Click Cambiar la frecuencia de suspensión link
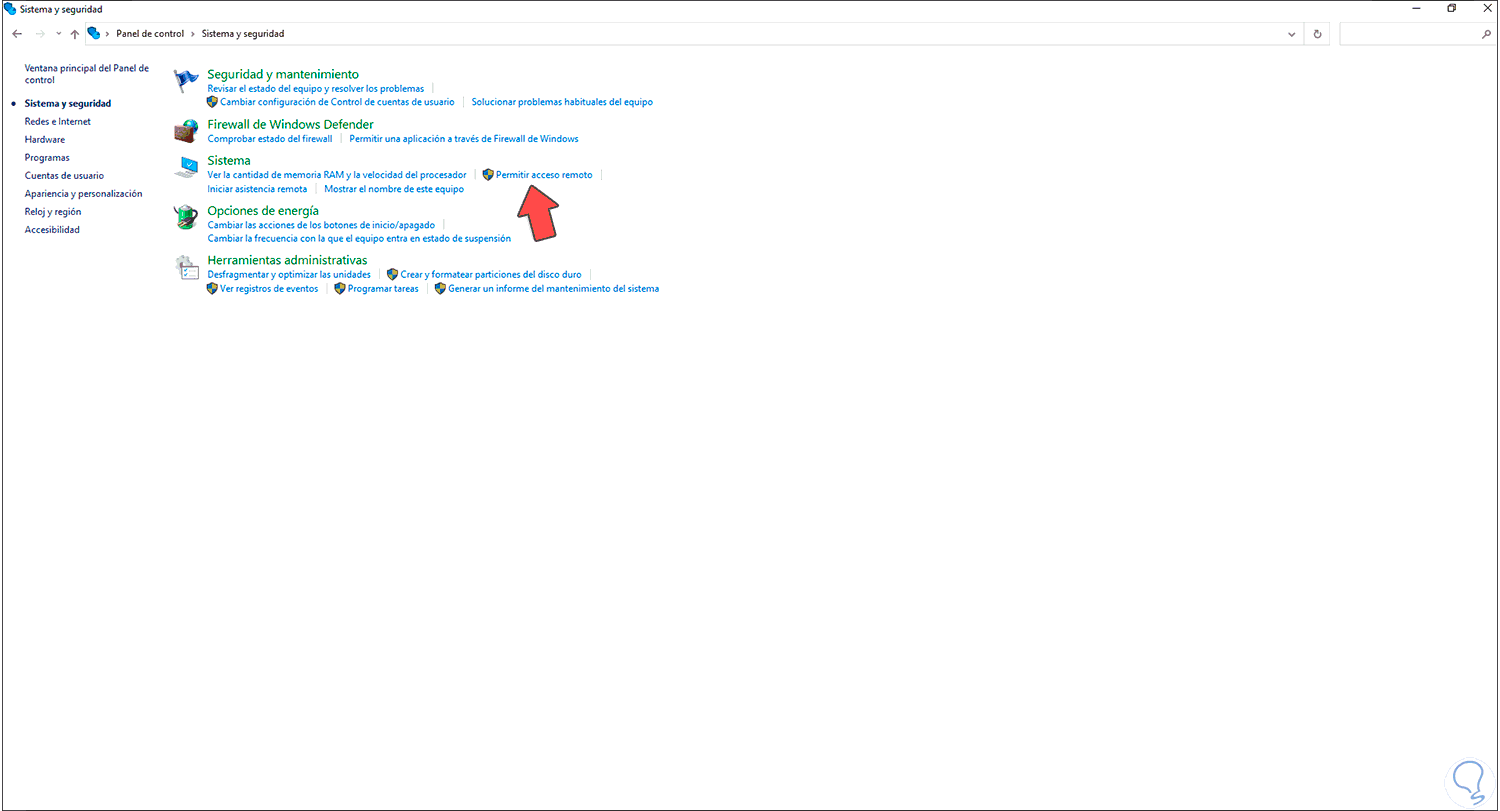This screenshot has height=811, width=1500. [x=359, y=239]
